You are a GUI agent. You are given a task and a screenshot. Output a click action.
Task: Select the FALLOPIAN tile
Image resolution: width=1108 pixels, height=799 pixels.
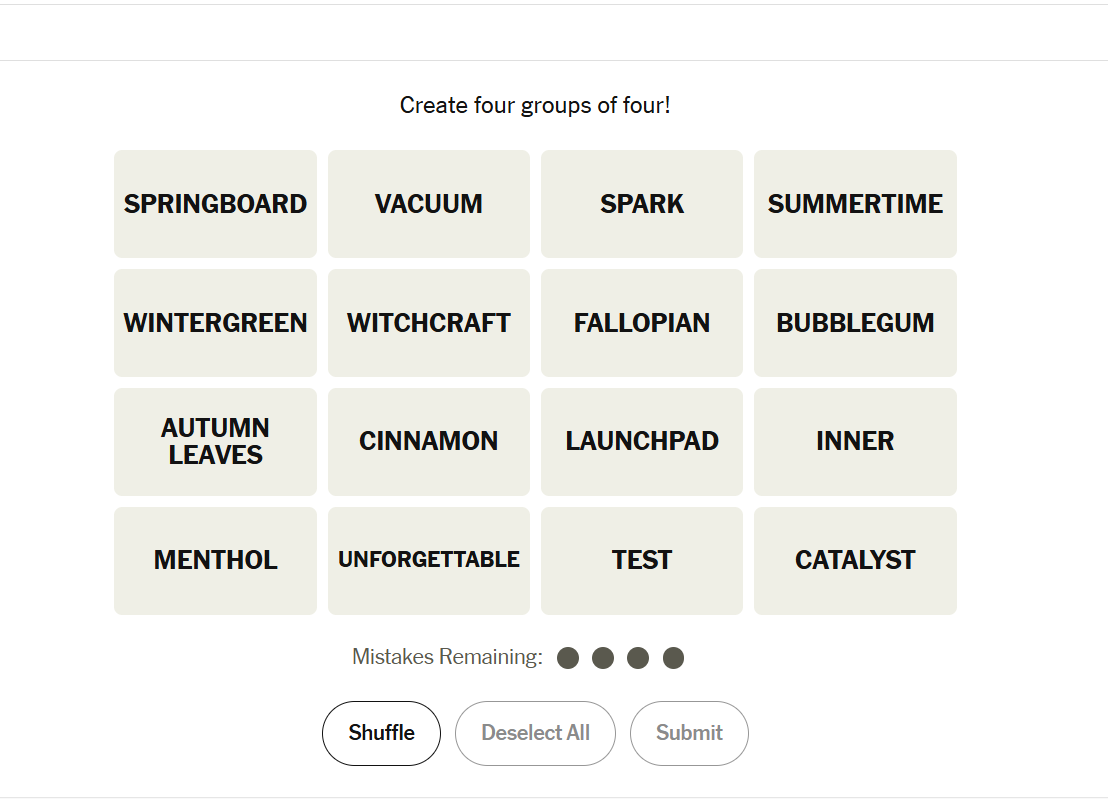pyautogui.click(x=641, y=323)
